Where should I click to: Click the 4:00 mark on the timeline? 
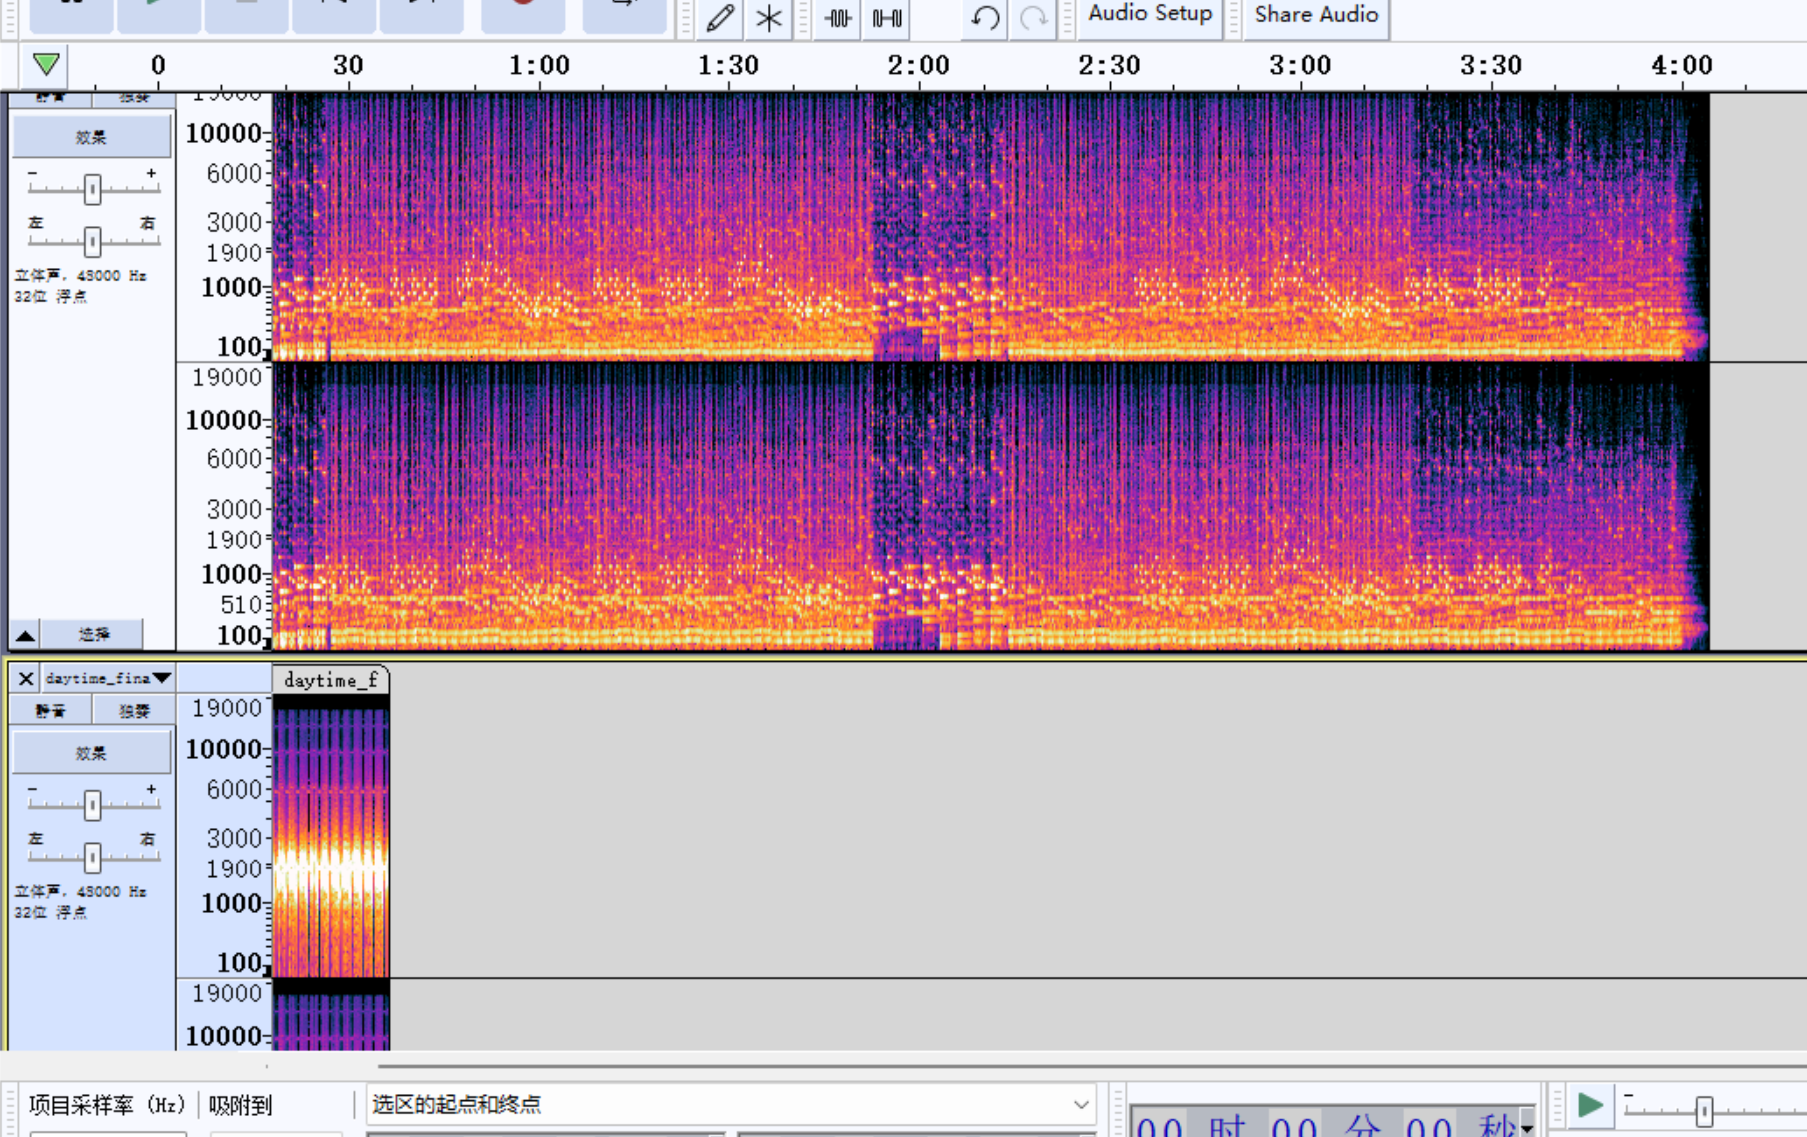tap(1681, 66)
